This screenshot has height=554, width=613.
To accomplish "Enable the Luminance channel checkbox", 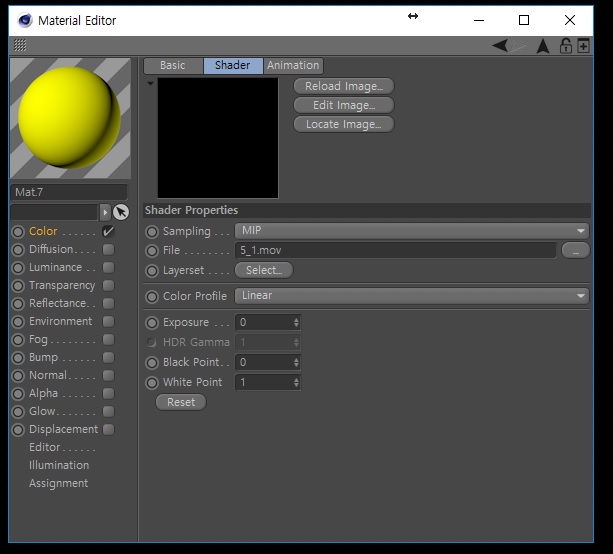I will (x=108, y=268).
